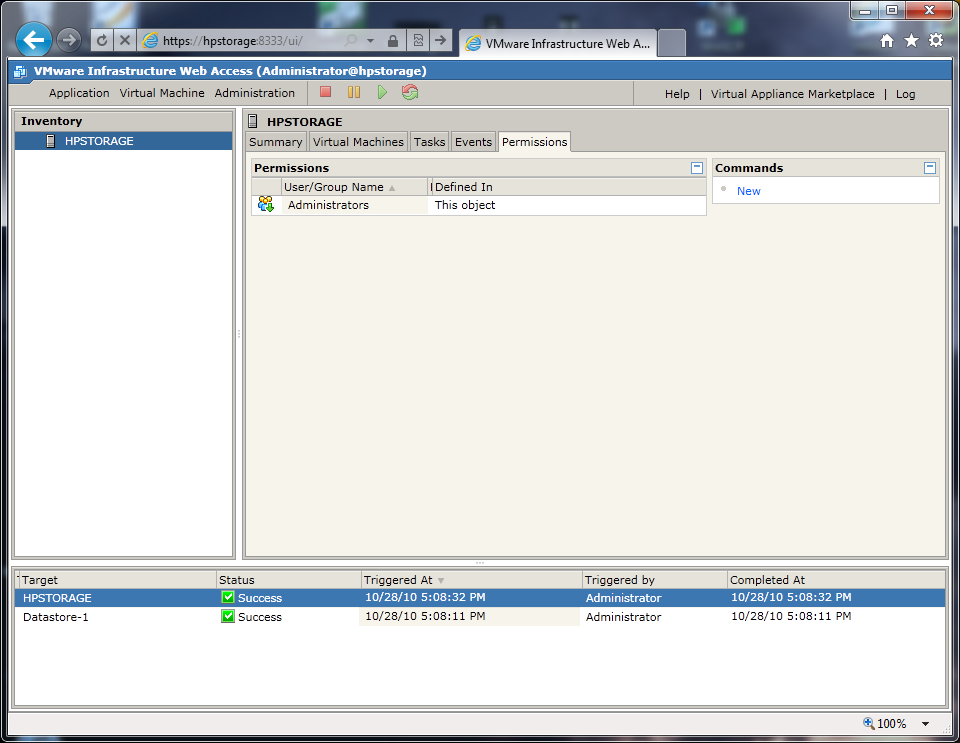
Task: Click the compatibility view icon
Action: 418,41
